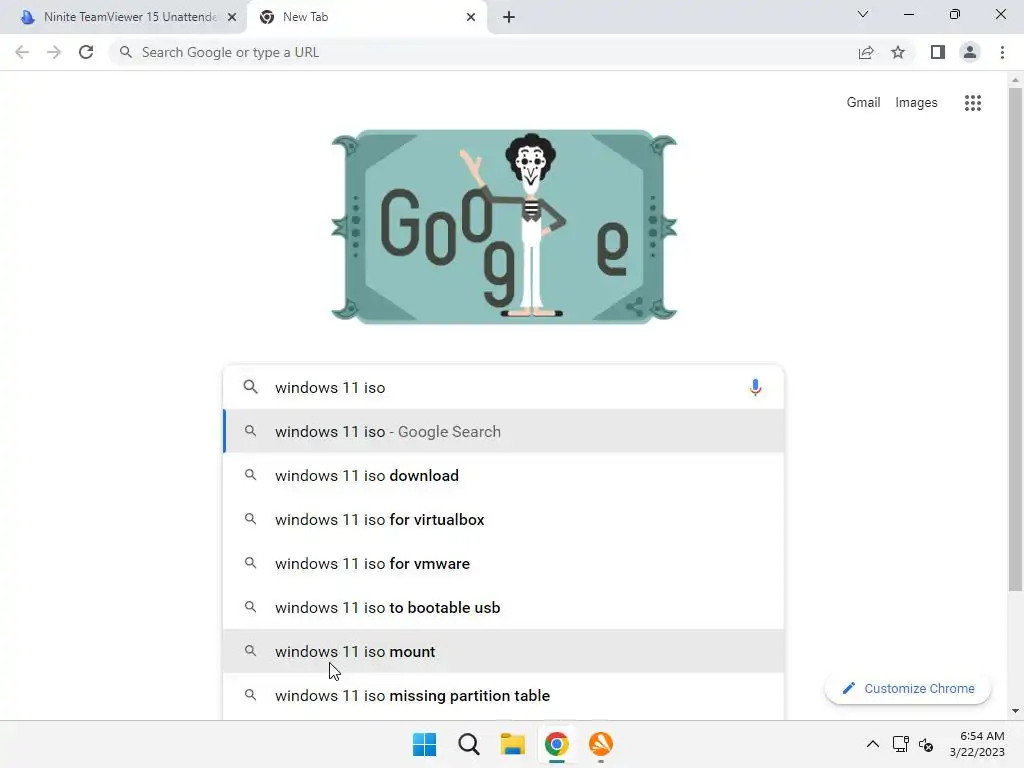Viewport: 1024px width, 768px height.
Task: Click the Google search box text
Action: 330,387
